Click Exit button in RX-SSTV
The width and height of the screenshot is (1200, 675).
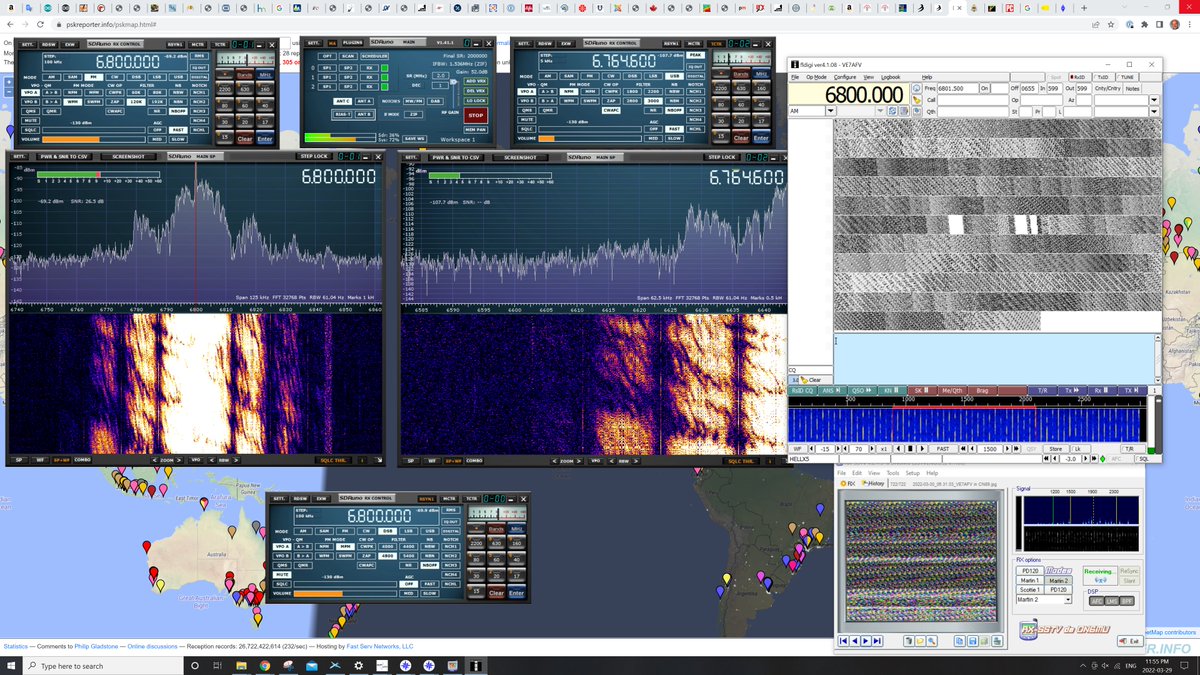pos(1130,641)
